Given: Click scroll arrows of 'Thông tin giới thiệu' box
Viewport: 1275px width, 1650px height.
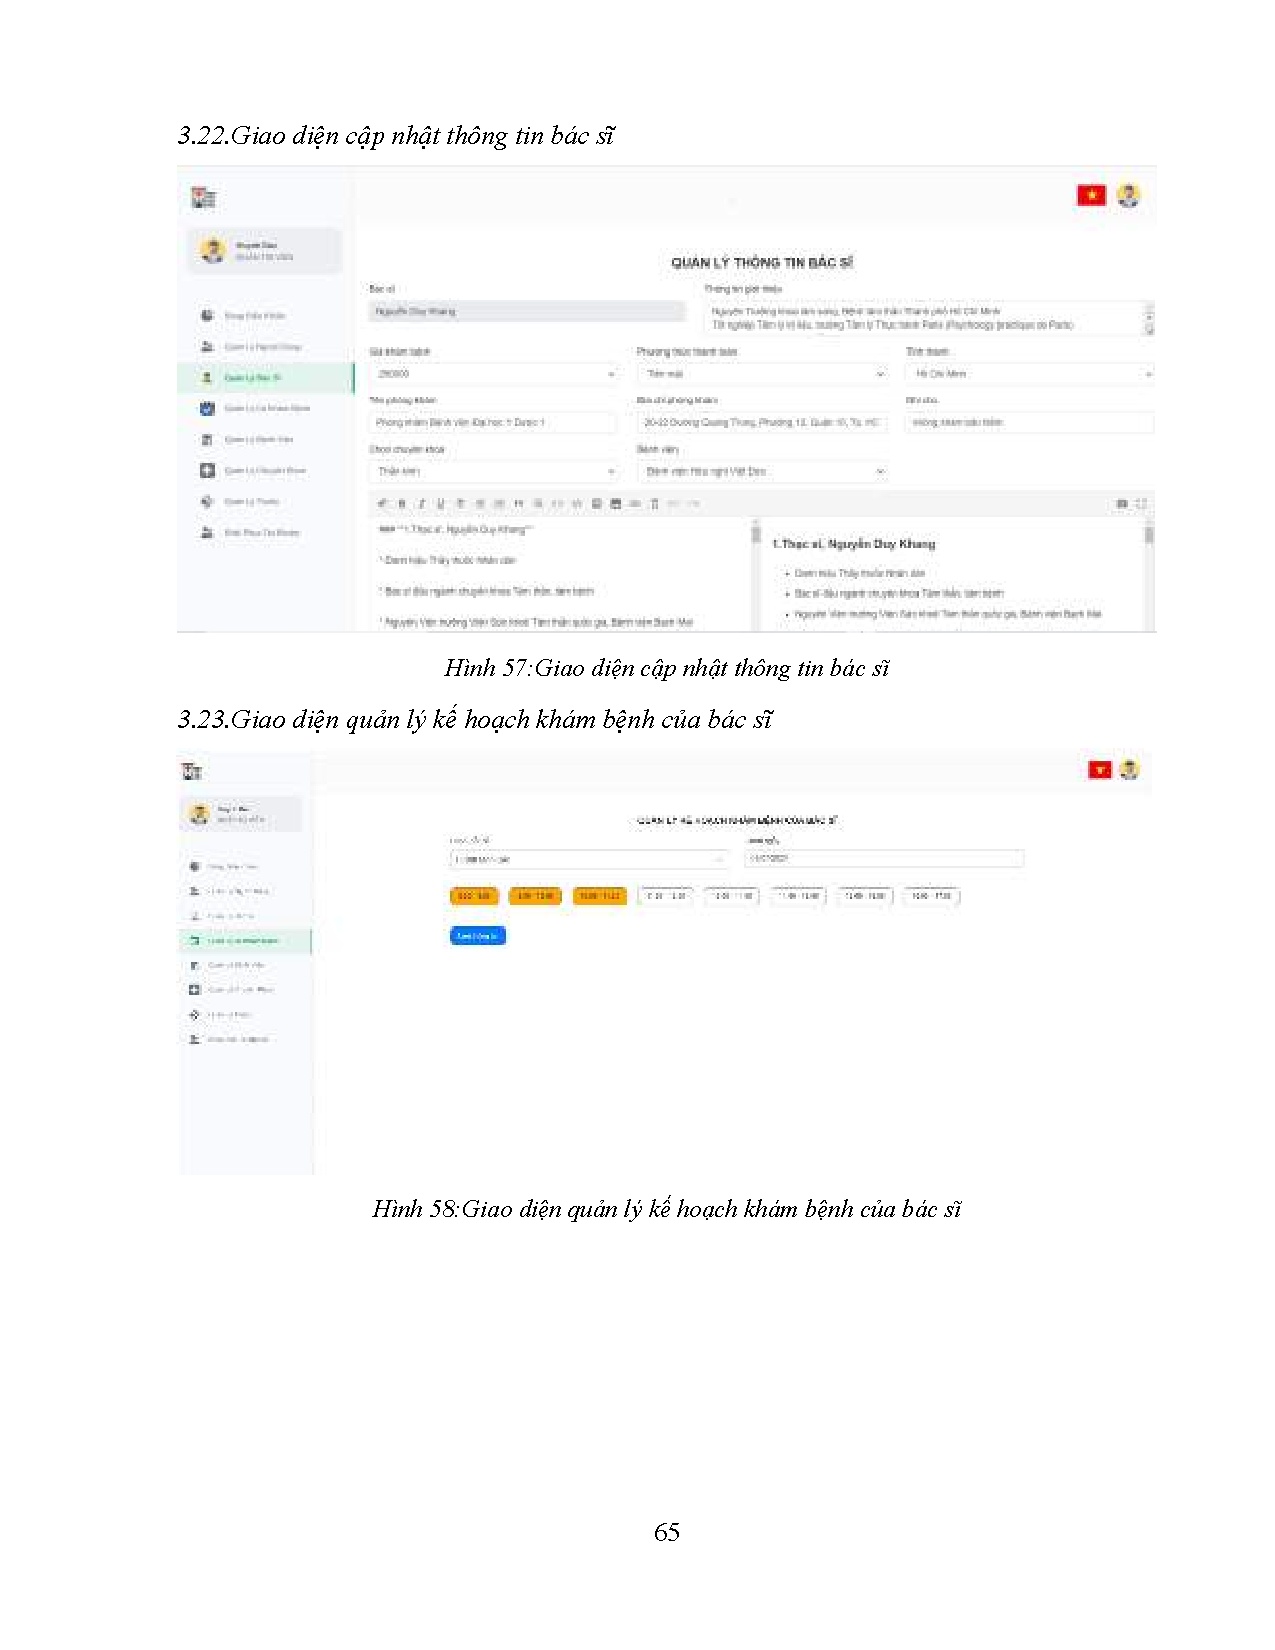Looking at the screenshot, I should [x=1149, y=318].
